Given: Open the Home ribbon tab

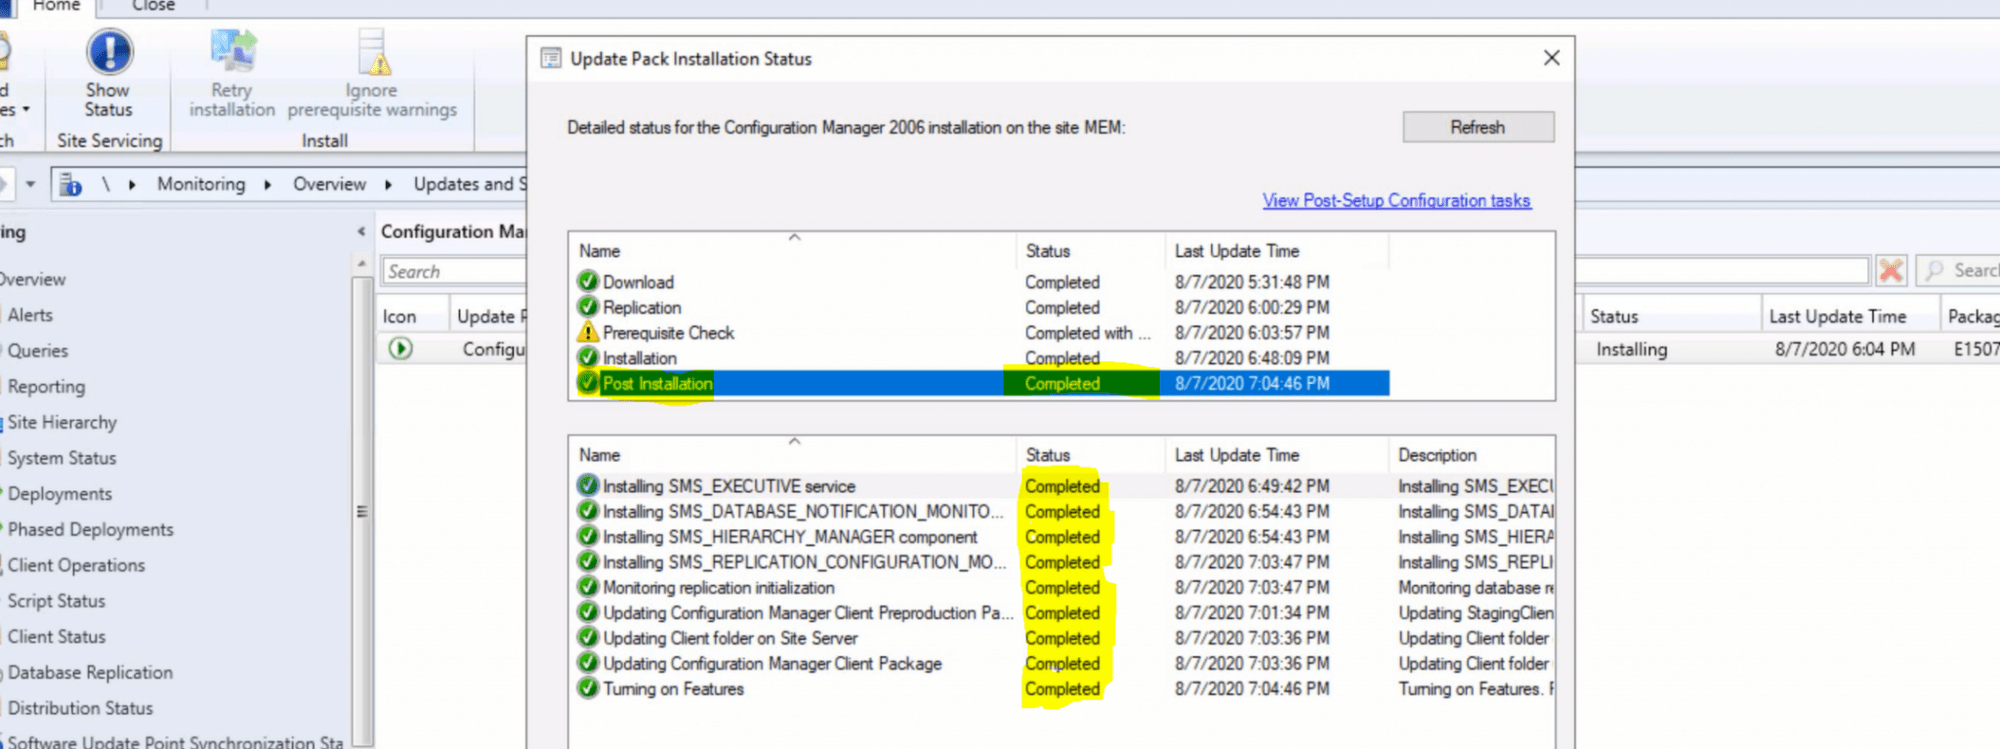Looking at the screenshot, I should click(56, 6).
